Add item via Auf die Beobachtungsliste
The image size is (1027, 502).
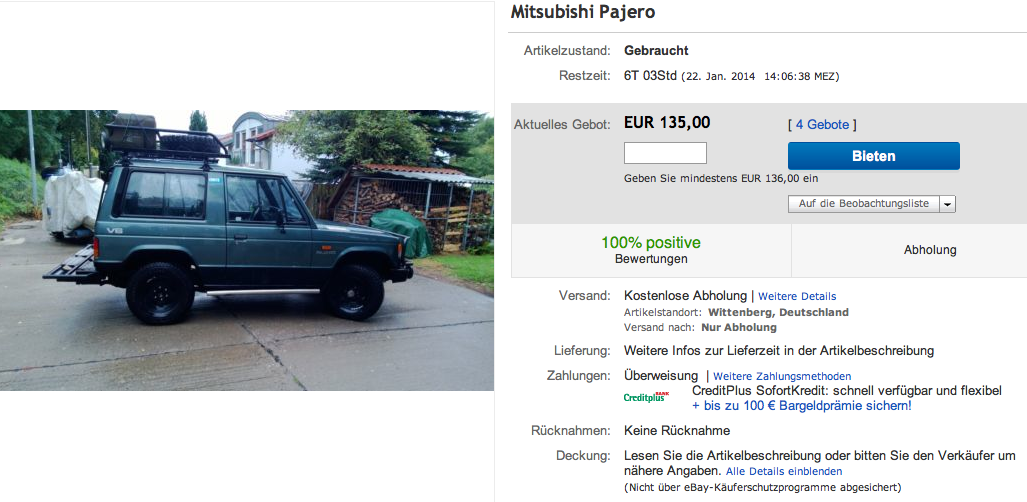tap(863, 204)
